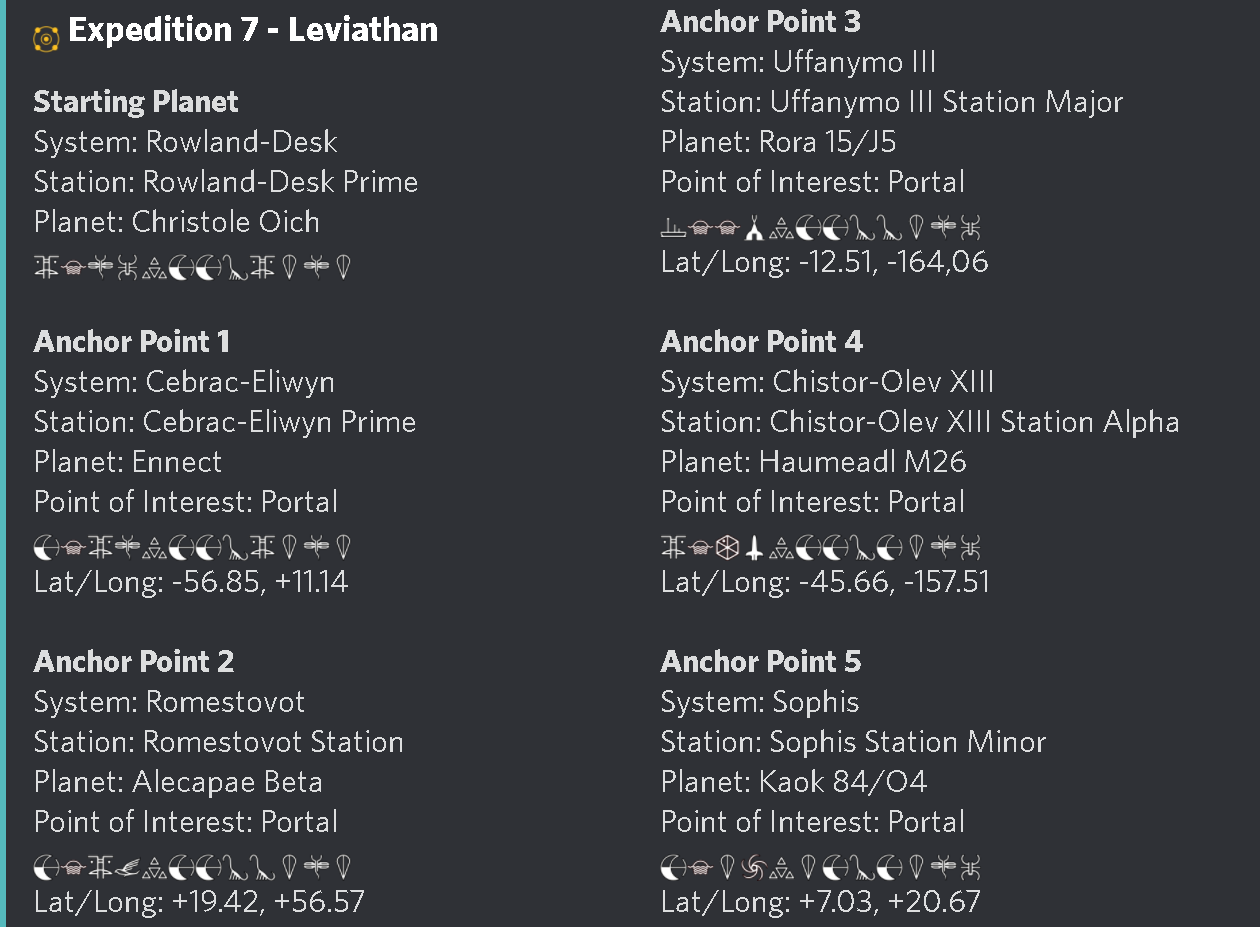
Task: Click the Planet: Haumeadl M26 line
Action: [x=814, y=462]
